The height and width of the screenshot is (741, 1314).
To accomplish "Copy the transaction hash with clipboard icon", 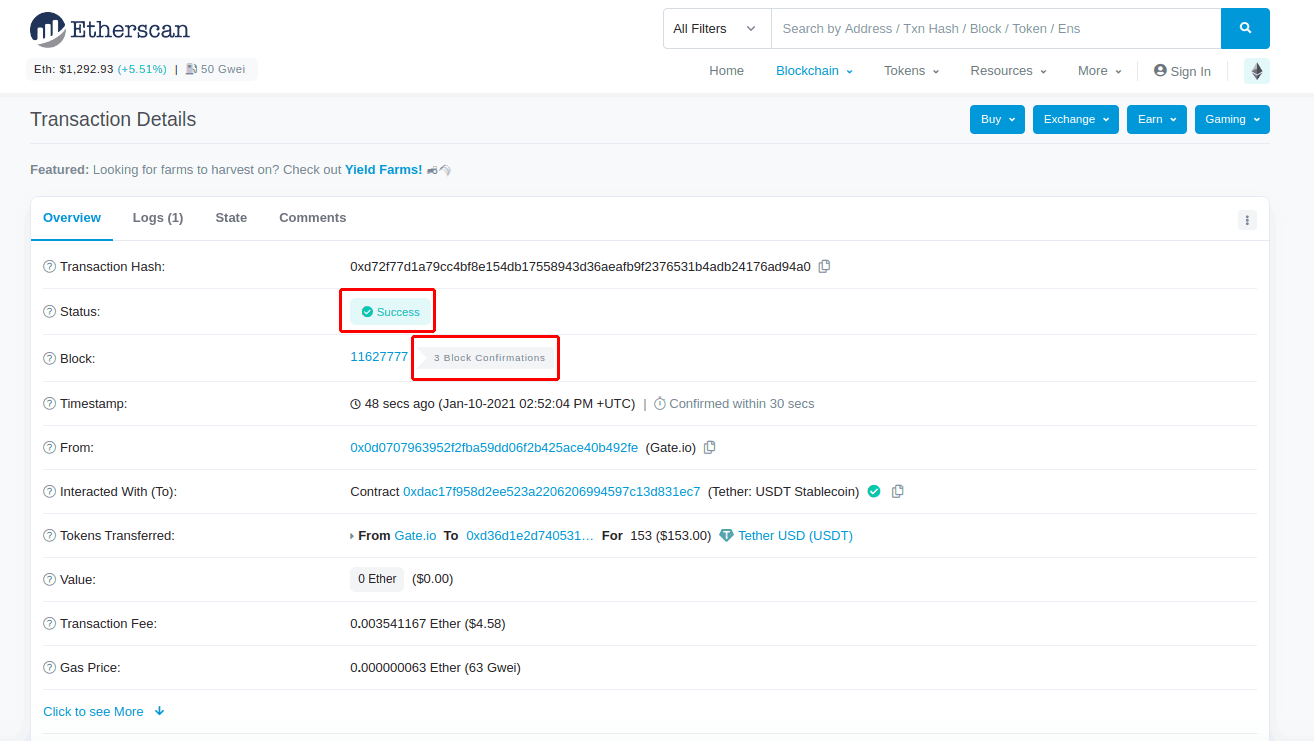I will pos(824,266).
